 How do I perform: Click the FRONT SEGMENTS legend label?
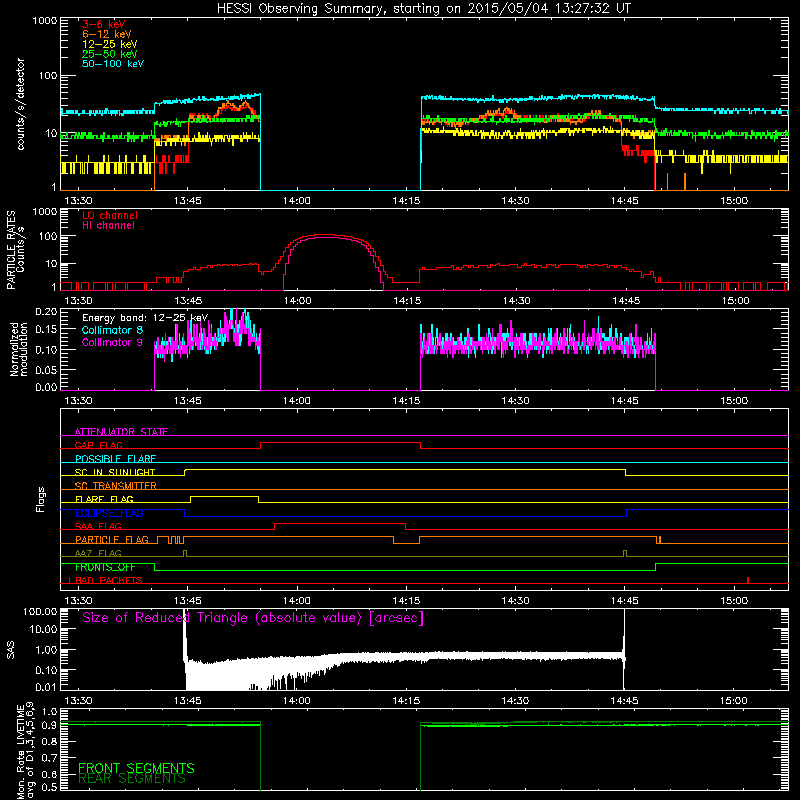[x=136, y=768]
